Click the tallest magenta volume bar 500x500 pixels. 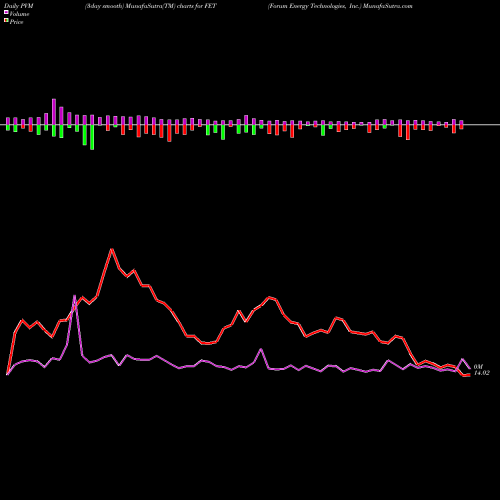click(x=54, y=112)
